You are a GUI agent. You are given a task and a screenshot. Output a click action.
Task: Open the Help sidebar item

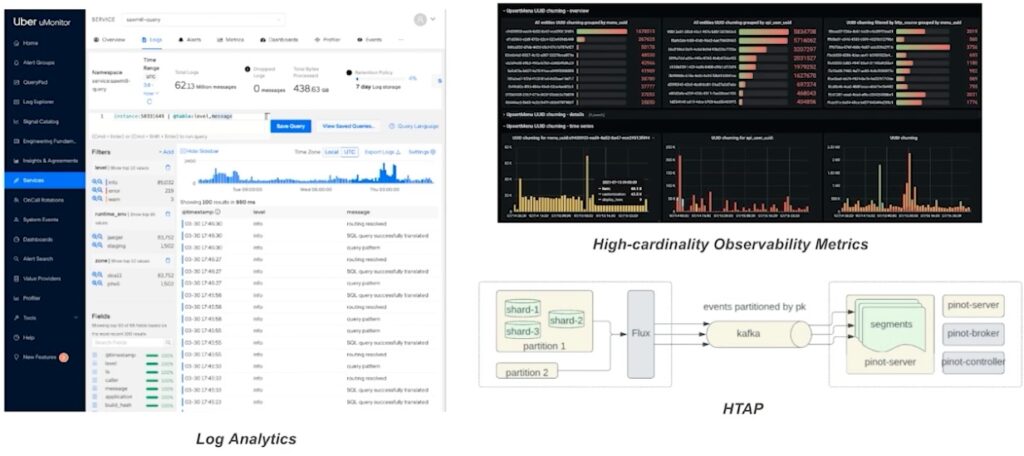(29, 337)
